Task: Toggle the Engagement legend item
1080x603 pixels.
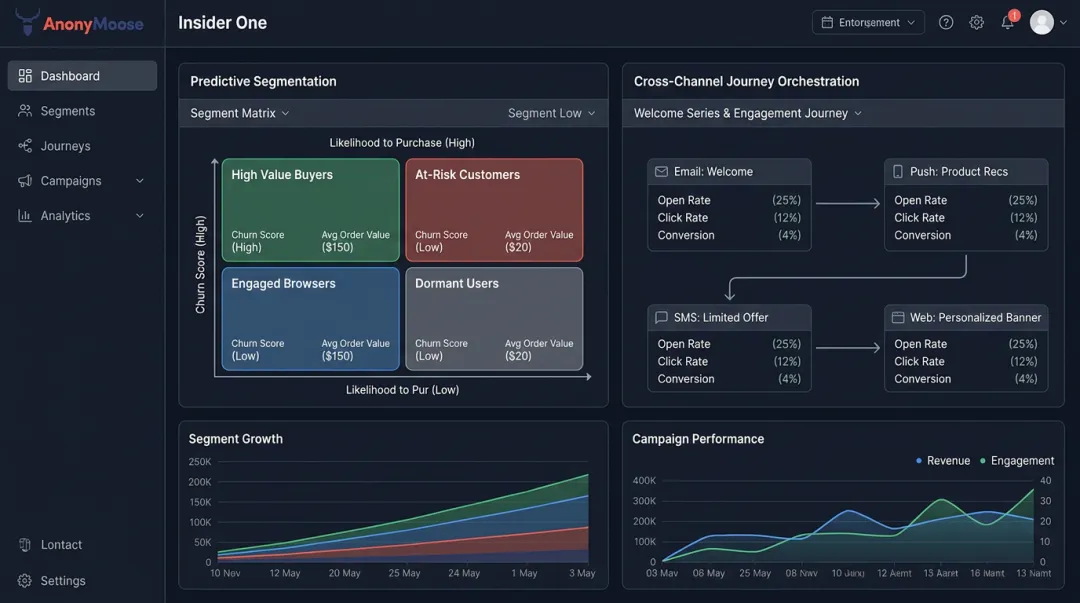Action: pyautogui.click(x=1017, y=460)
